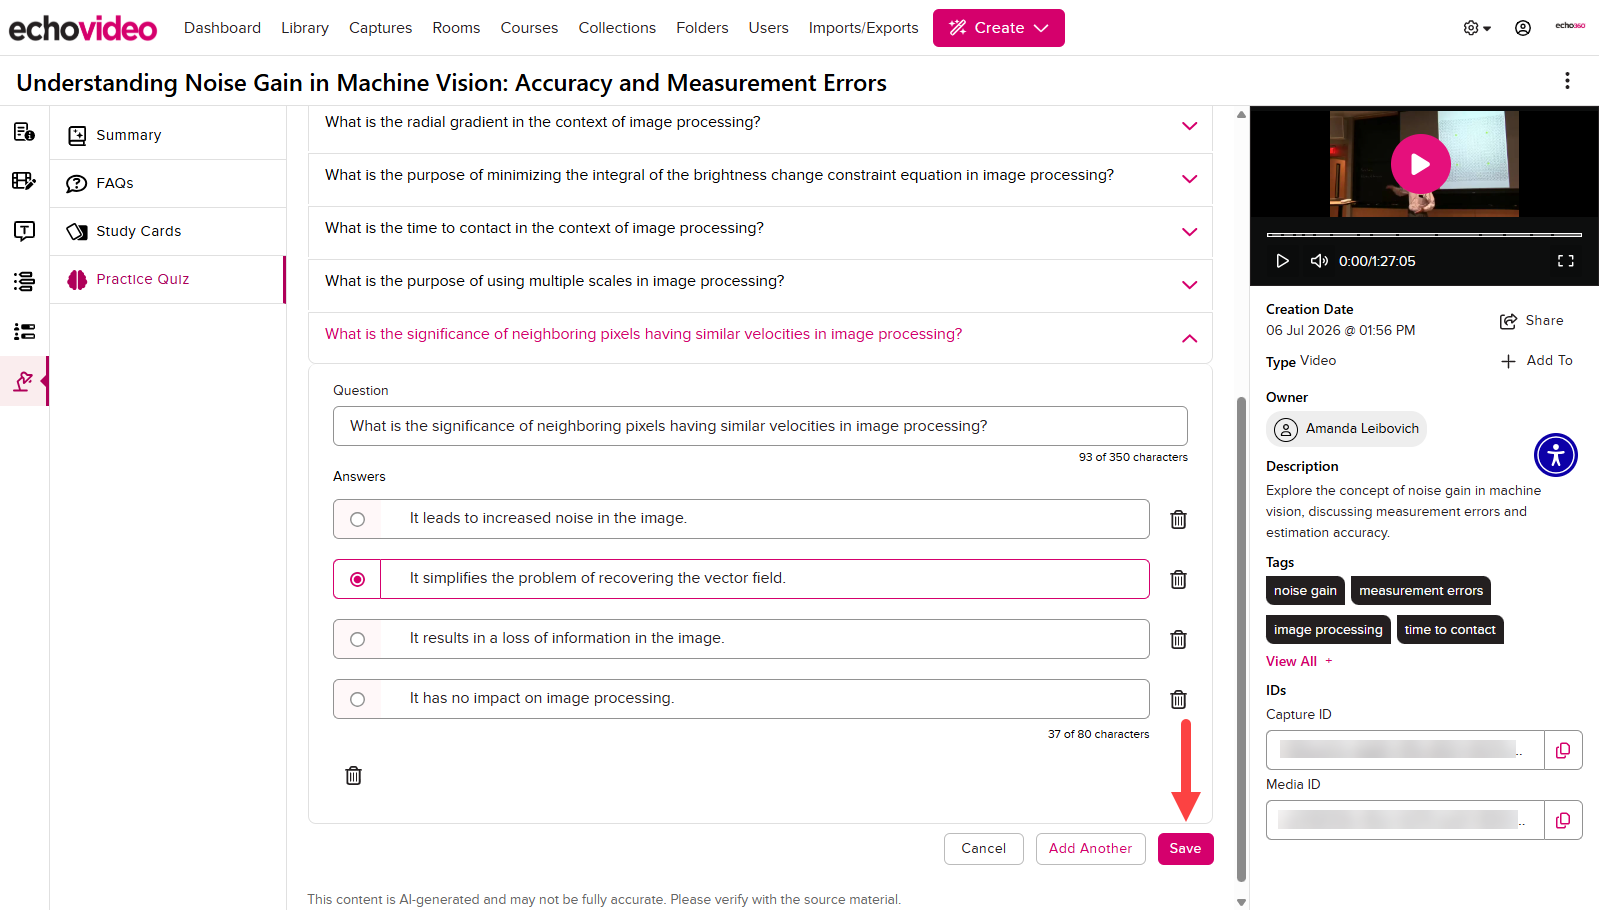The width and height of the screenshot is (1599, 910).
Task: Click the Share icon link
Action: (x=1531, y=321)
